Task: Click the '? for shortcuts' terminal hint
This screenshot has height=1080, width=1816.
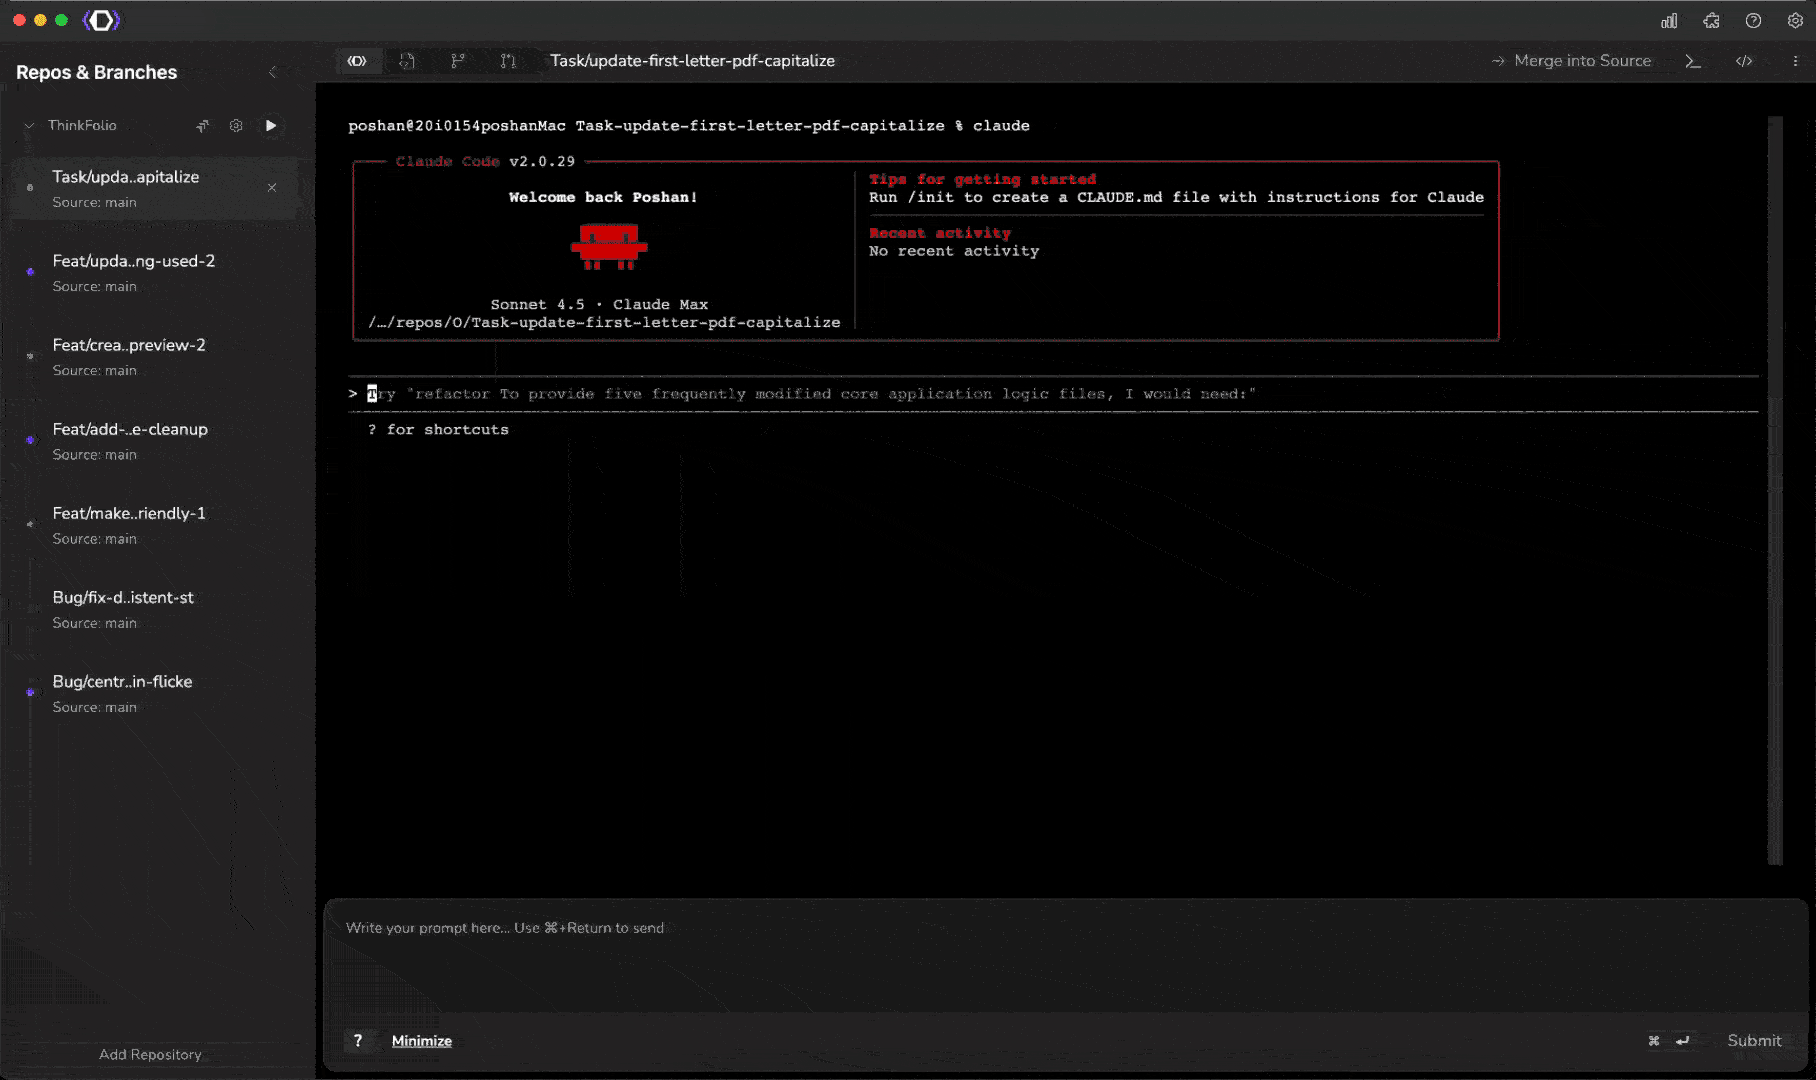Action: pyautogui.click(x=438, y=430)
